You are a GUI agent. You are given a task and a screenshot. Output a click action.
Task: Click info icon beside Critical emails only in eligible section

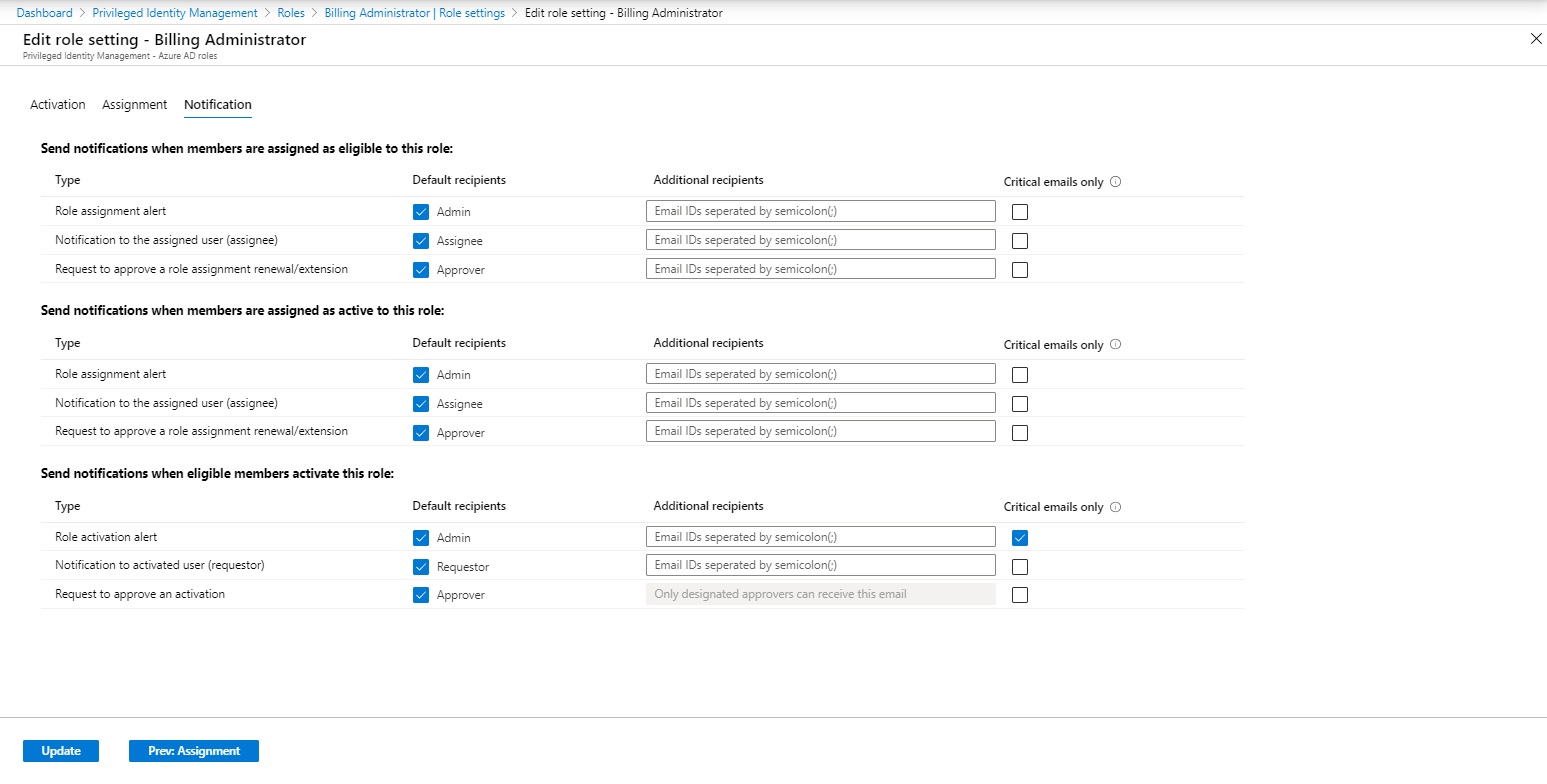(1116, 182)
